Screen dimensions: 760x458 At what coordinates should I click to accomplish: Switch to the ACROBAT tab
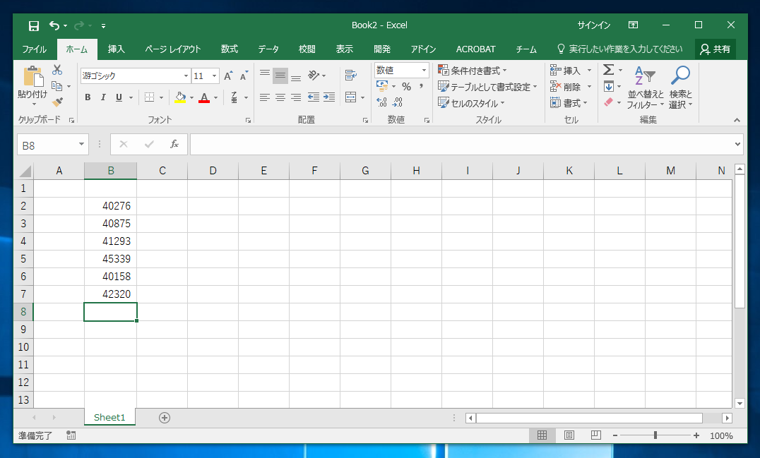point(475,49)
